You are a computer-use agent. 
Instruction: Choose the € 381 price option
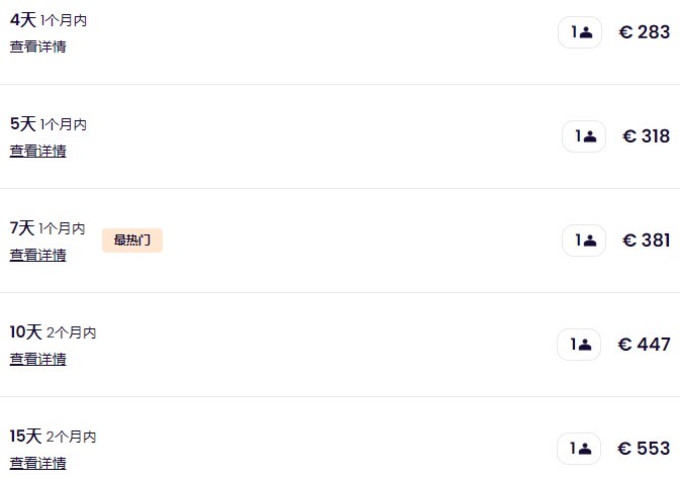(646, 240)
